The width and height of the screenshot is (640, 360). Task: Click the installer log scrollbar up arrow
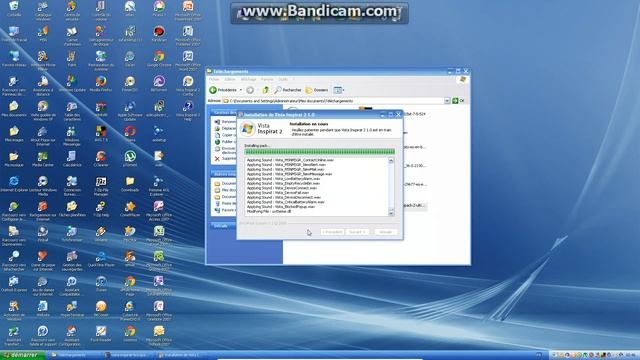pyautogui.click(x=391, y=161)
